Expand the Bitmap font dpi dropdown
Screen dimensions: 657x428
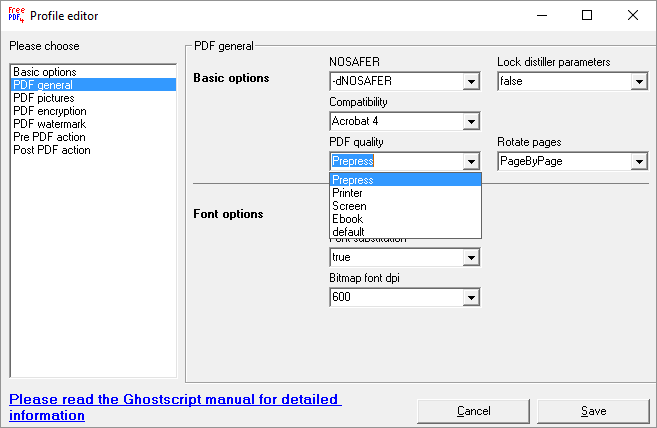tap(471, 297)
